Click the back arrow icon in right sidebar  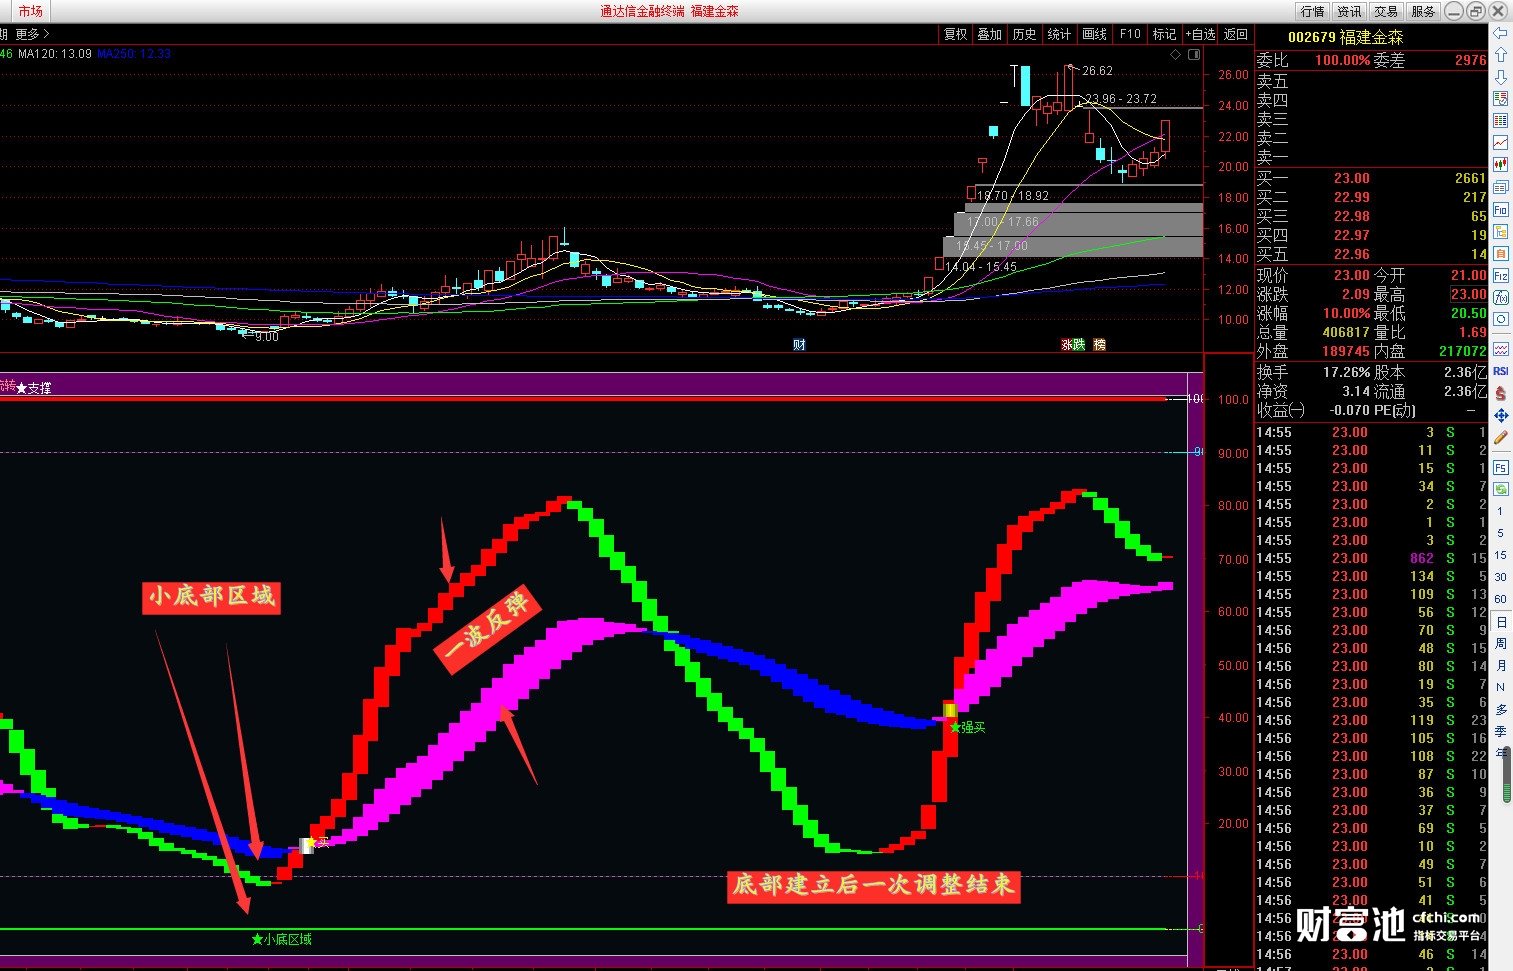point(1500,33)
